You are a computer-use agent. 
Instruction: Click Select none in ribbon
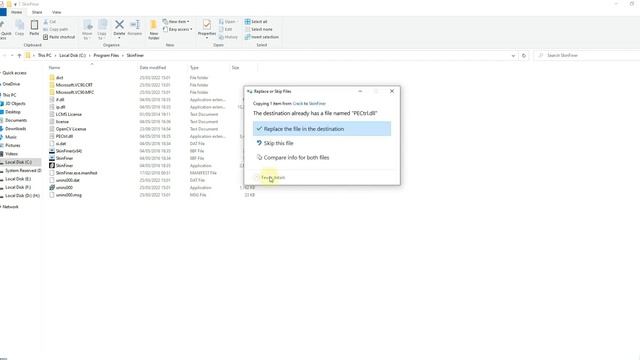(x=258, y=29)
